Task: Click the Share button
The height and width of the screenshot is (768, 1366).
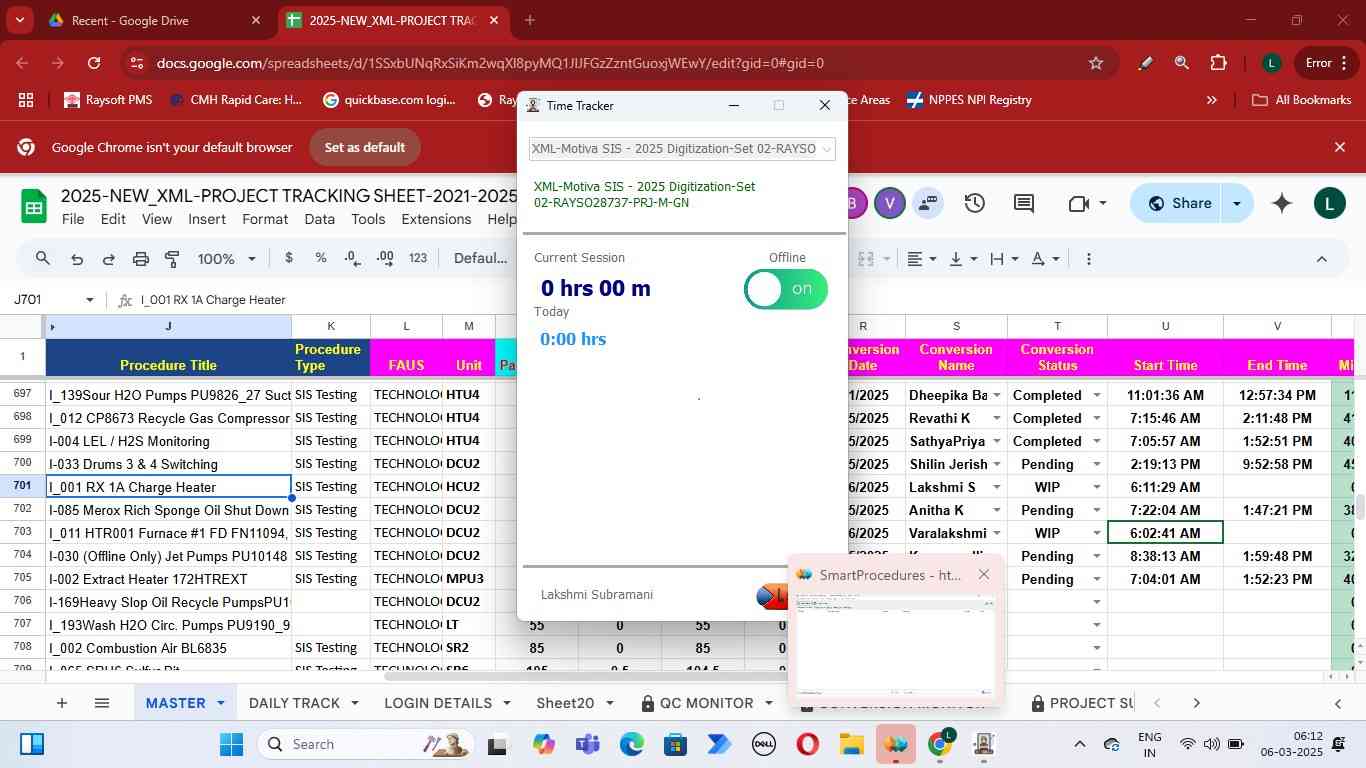Action: click(1179, 203)
